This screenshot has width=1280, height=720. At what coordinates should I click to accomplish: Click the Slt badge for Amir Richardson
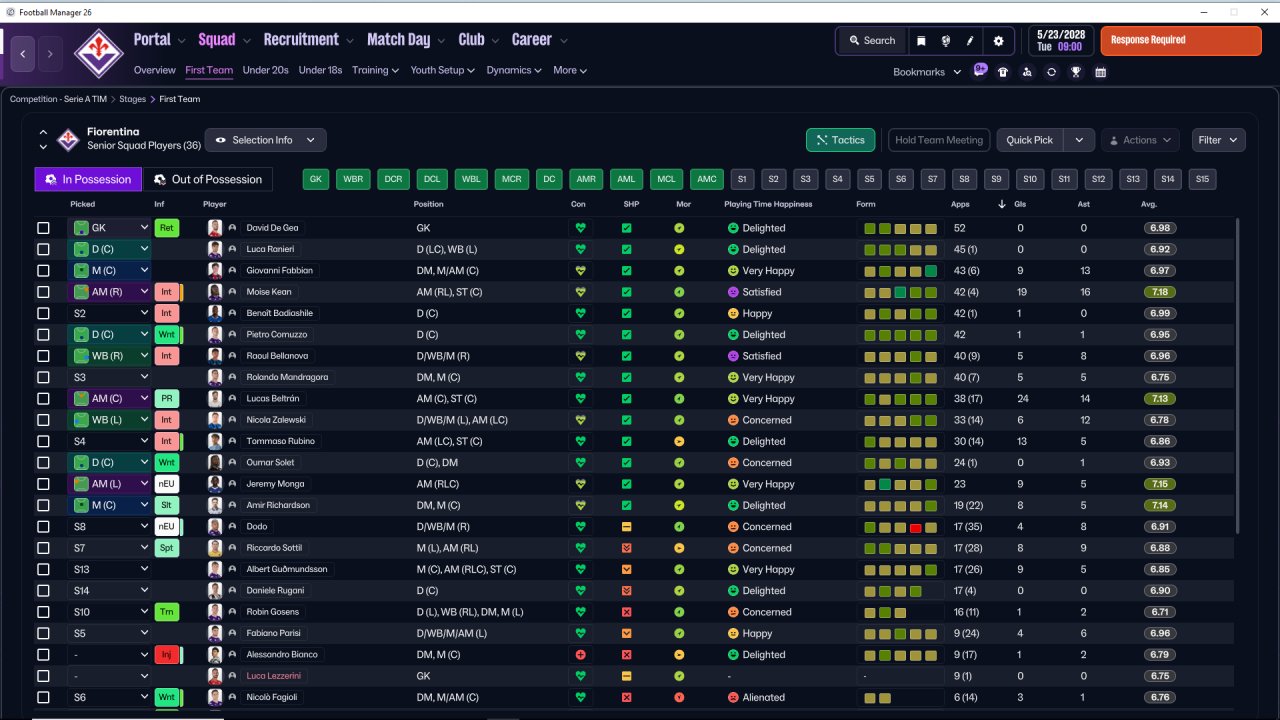point(166,506)
